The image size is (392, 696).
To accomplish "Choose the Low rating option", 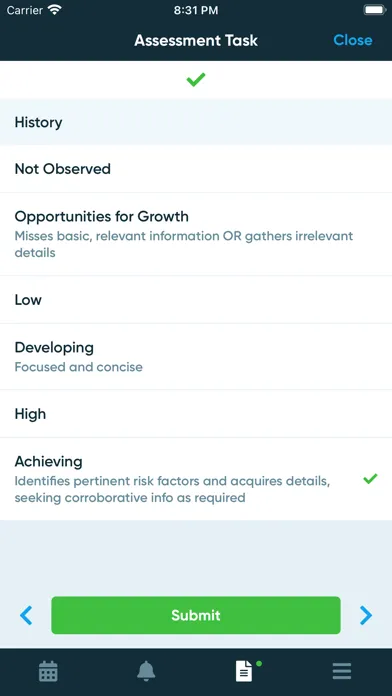I will click(196, 300).
